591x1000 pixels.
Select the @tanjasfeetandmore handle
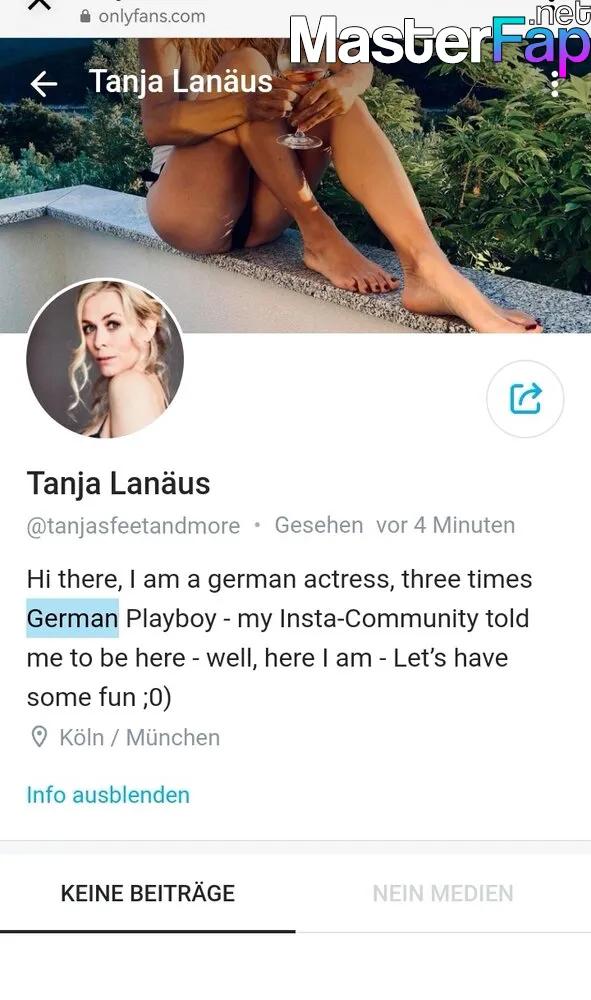pyautogui.click(x=133, y=526)
